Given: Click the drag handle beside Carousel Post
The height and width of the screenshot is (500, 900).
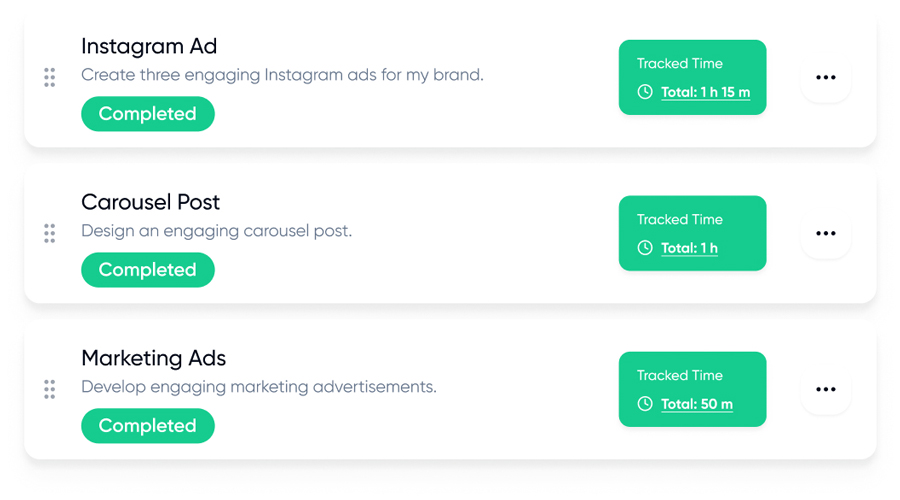Looking at the screenshot, I should coord(49,233).
